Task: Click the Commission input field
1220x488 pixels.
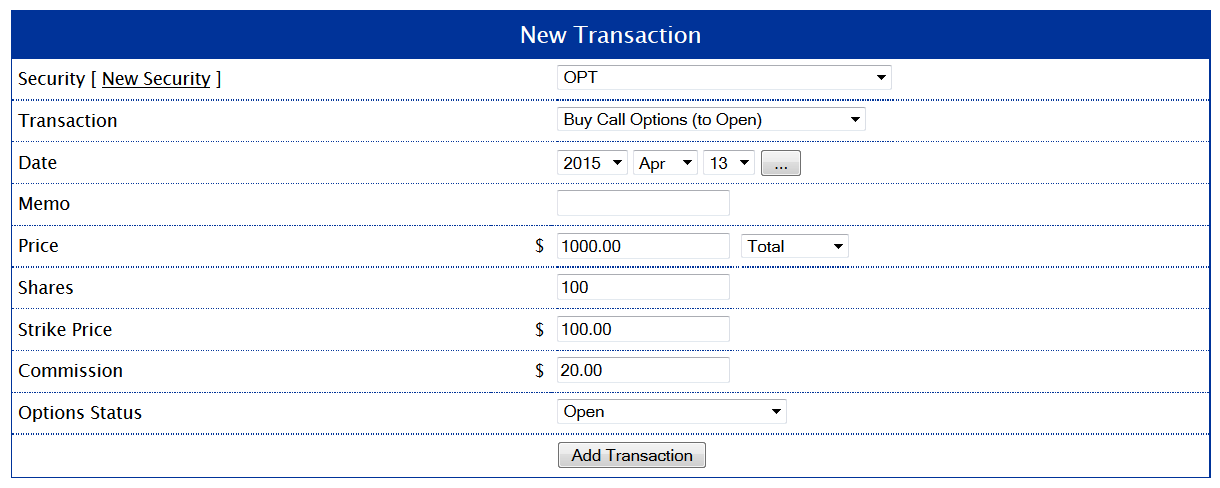Action: pyautogui.click(x=643, y=371)
